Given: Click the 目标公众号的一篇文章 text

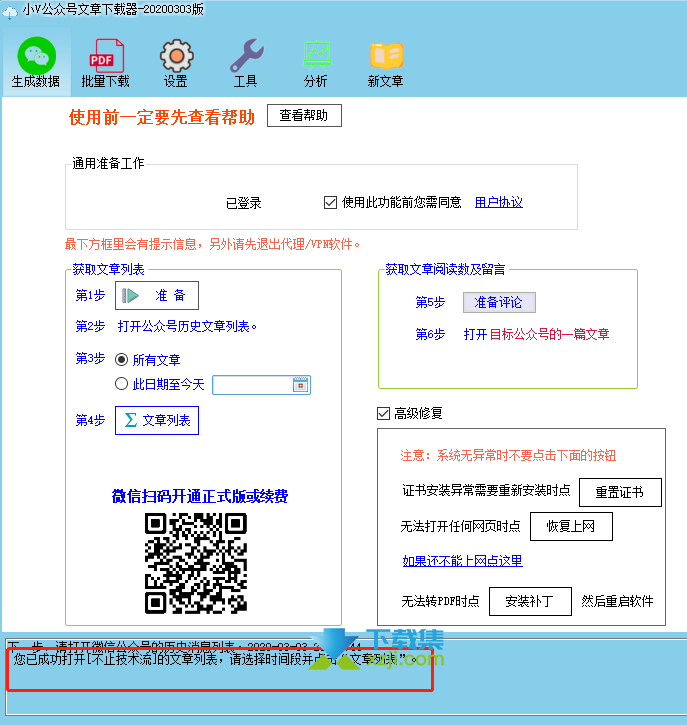Looking at the screenshot, I should click(x=549, y=334).
